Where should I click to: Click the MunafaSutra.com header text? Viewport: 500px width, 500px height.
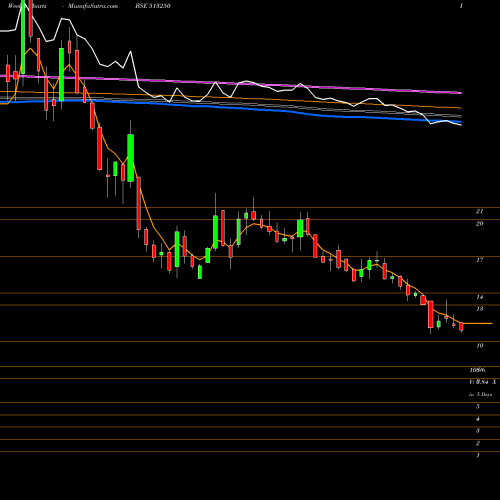[93, 6]
